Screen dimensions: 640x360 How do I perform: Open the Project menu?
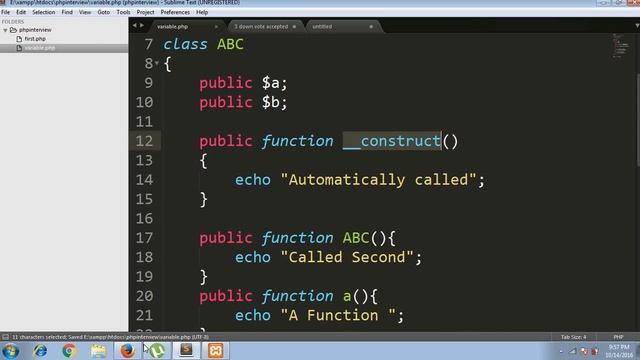(145, 12)
